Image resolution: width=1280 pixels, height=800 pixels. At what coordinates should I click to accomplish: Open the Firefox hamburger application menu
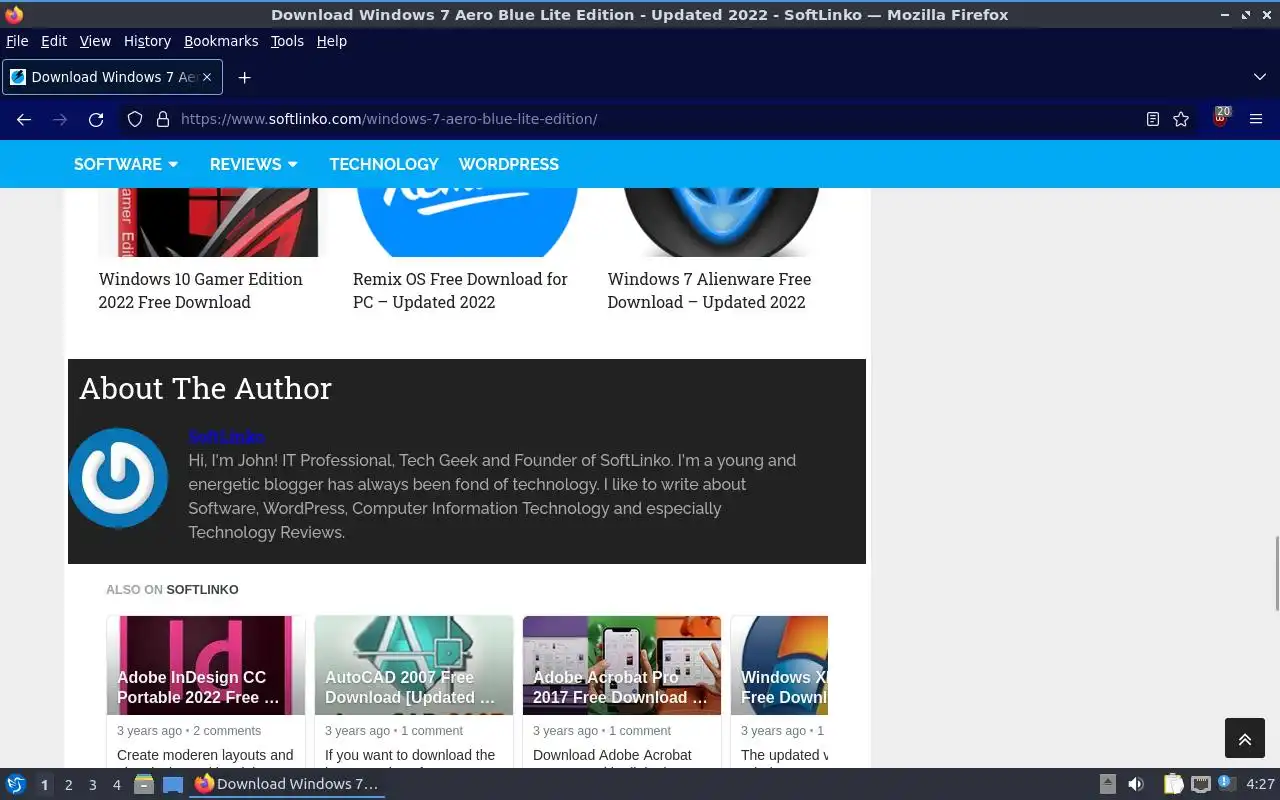[1256, 119]
